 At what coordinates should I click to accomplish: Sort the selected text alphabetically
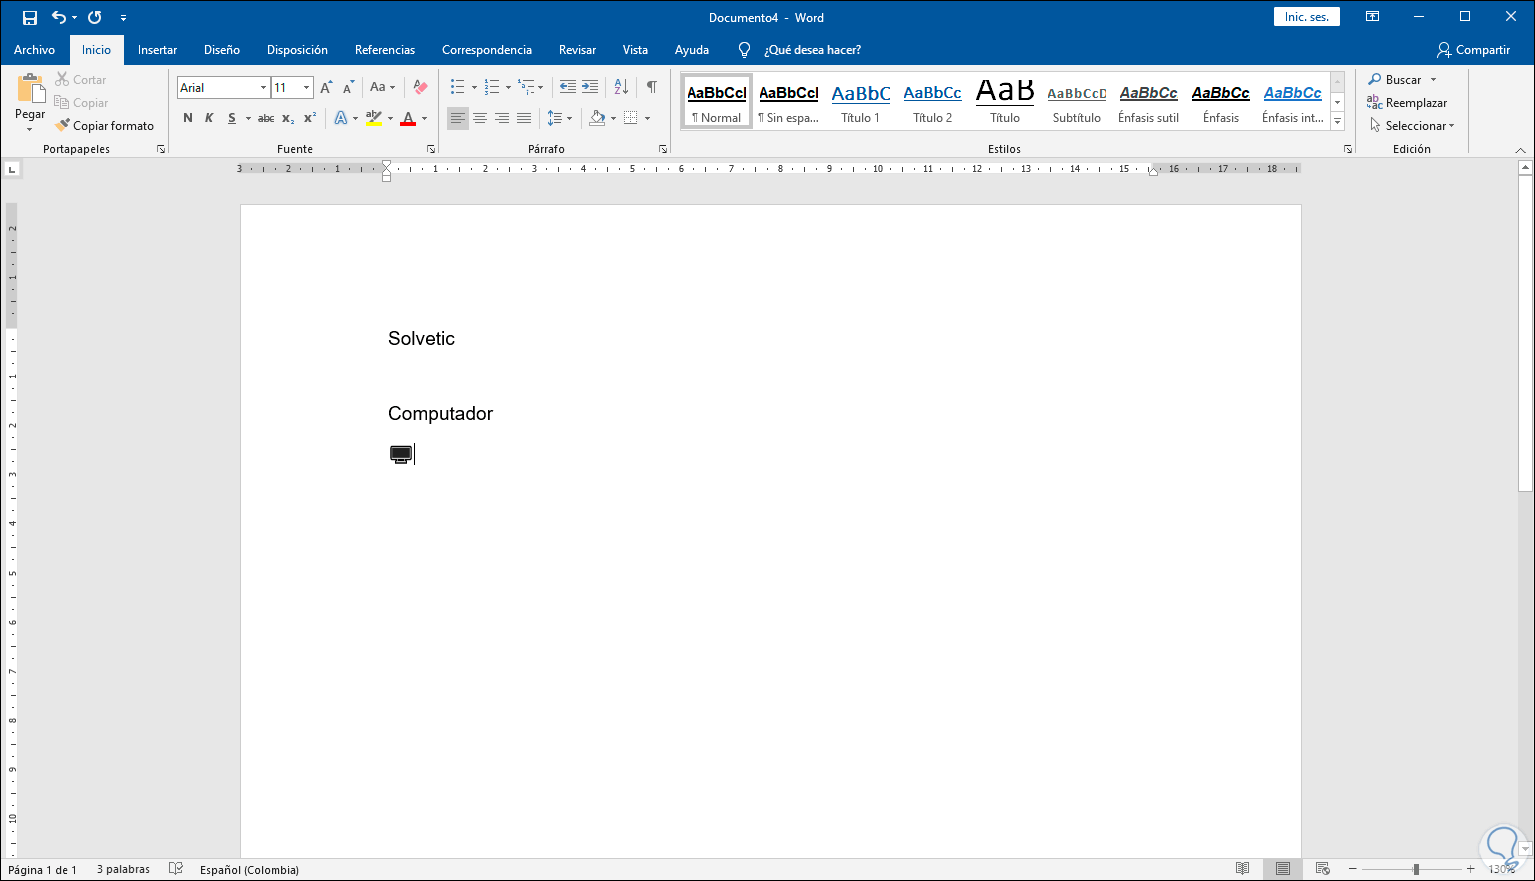tap(621, 88)
